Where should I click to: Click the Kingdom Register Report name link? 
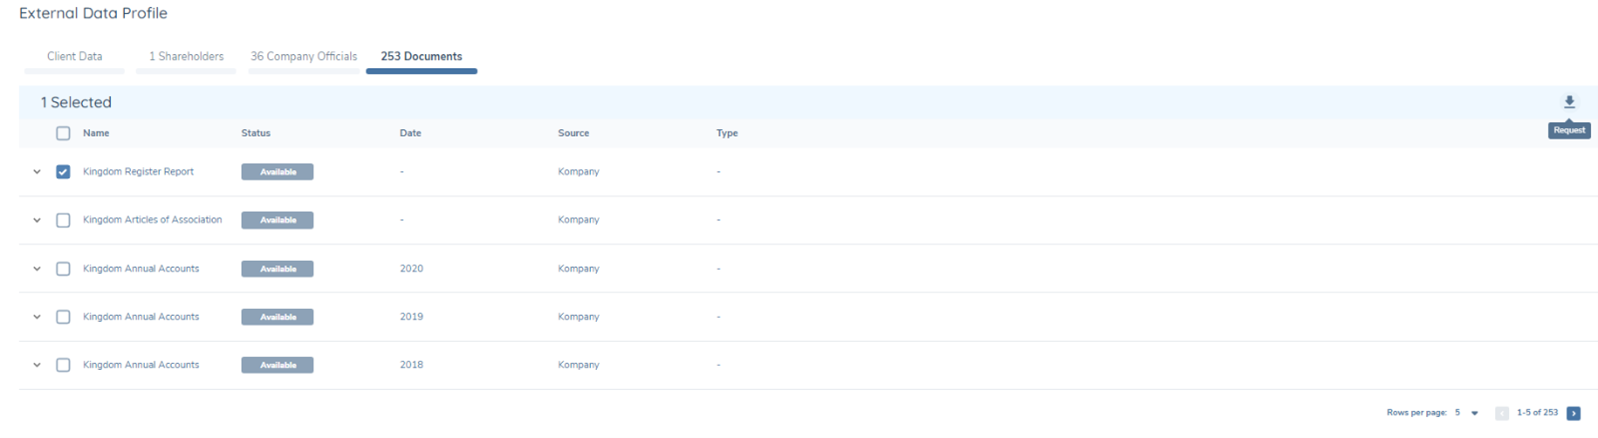coord(138,172)
